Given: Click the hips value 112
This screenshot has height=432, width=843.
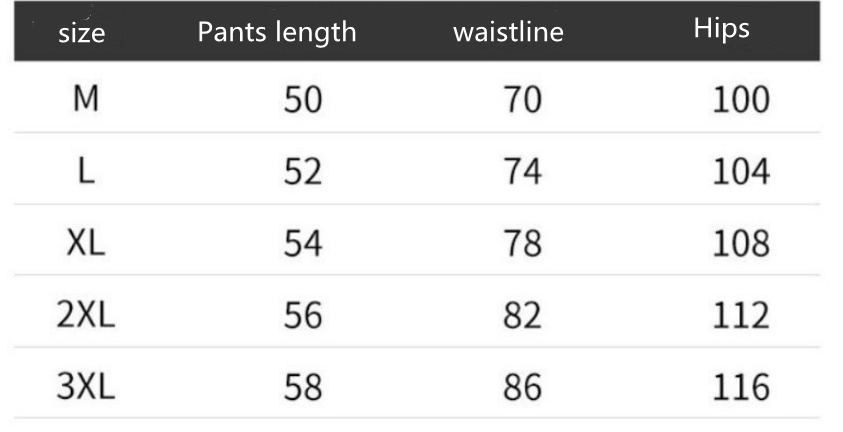Looking at the screenshot, I should tap(740, 316).
